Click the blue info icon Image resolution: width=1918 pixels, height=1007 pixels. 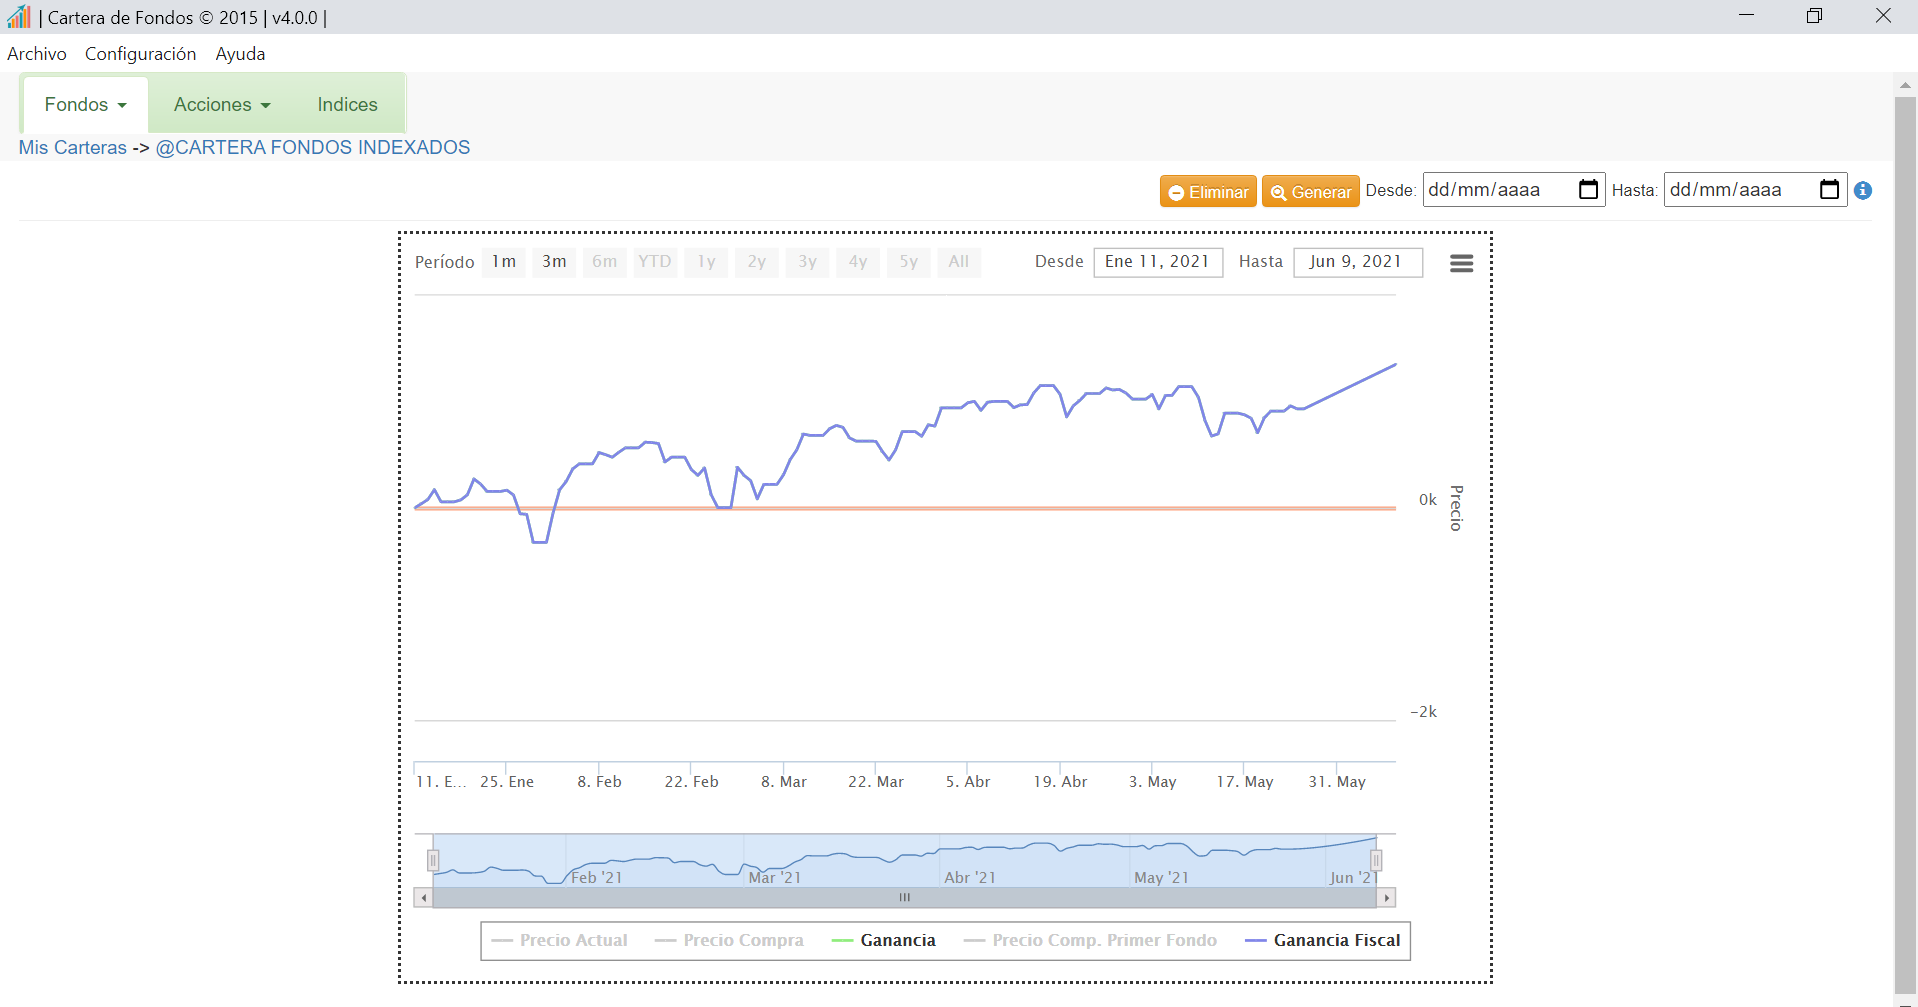point(1863,190)
